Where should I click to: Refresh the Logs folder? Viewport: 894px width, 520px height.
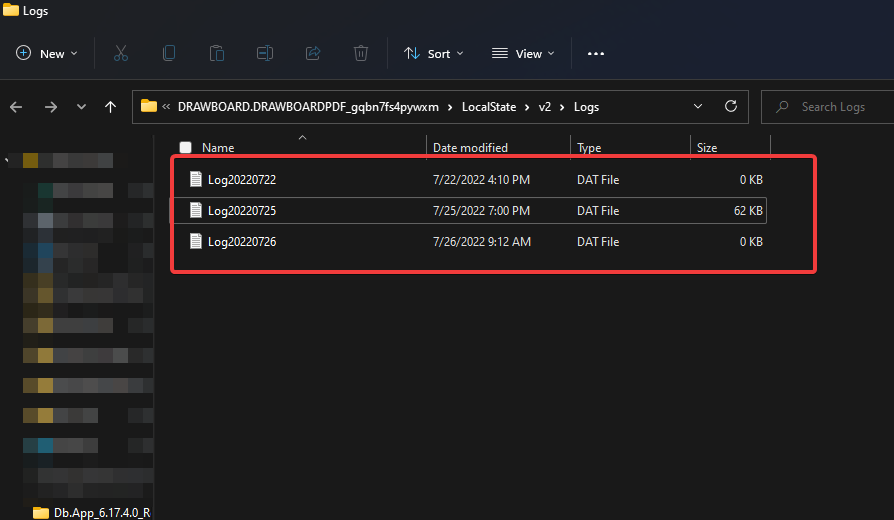[731, 107]
